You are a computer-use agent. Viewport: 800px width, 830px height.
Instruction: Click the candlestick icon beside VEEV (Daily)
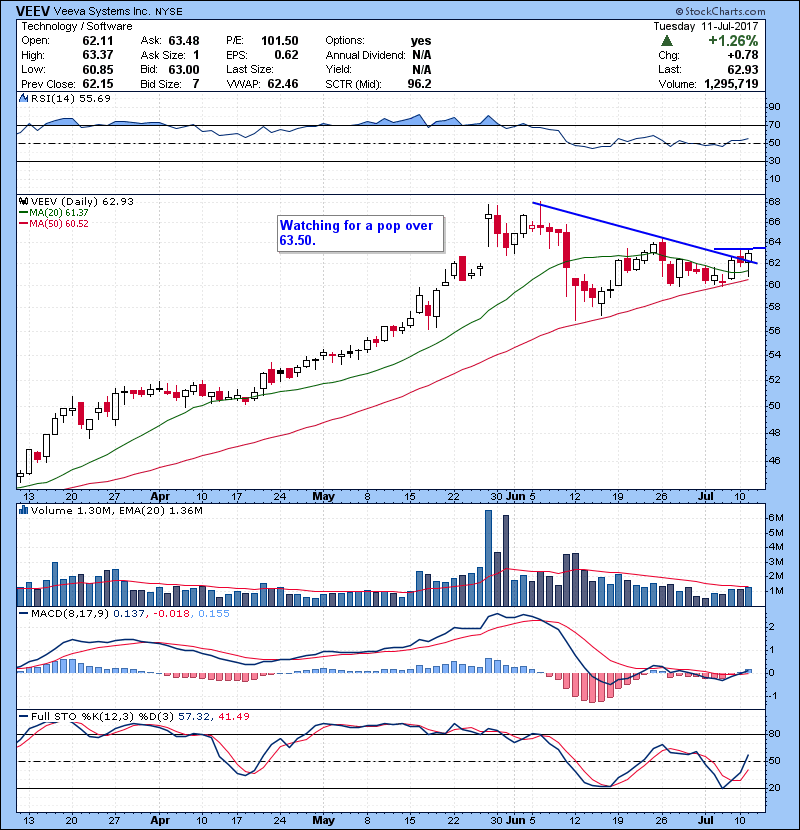pyautogui.click(x=23, y=201)
